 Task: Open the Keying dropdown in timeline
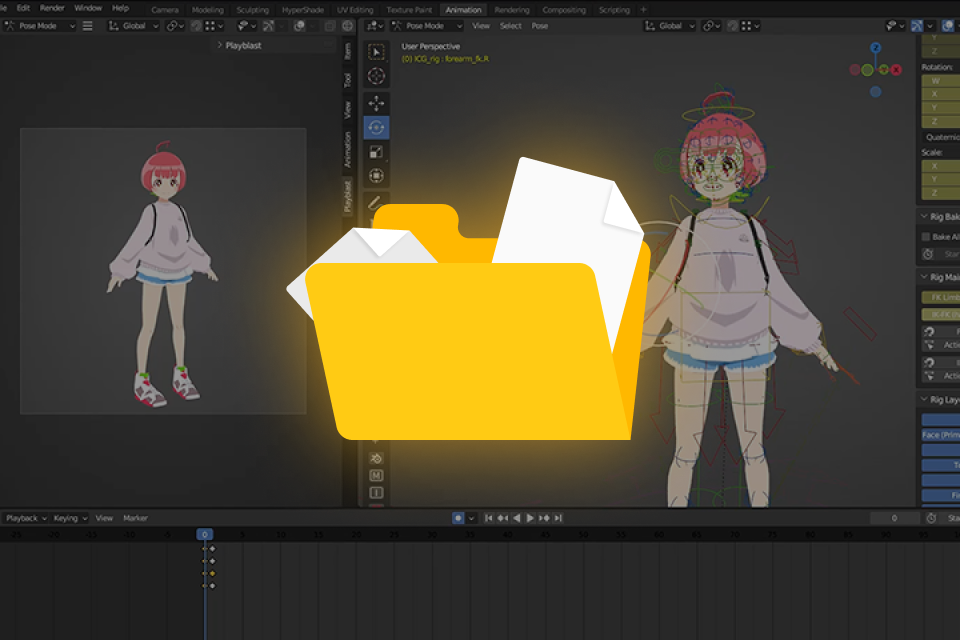[70, 518]
